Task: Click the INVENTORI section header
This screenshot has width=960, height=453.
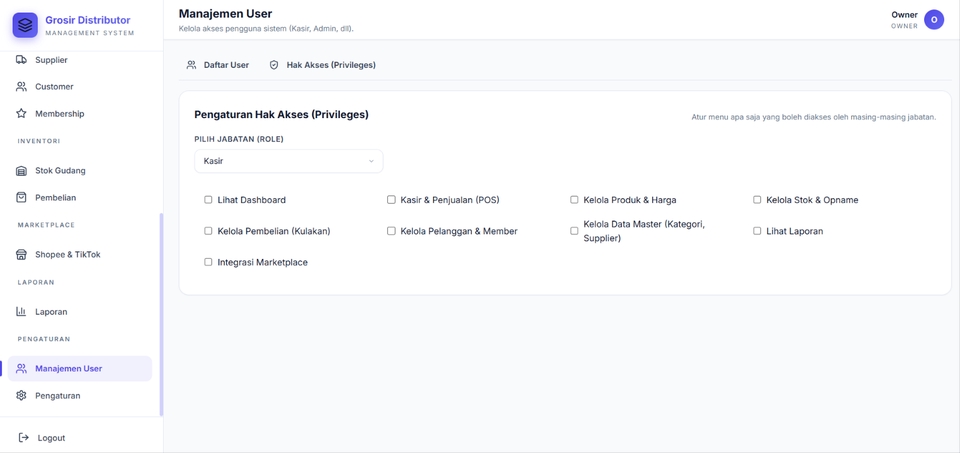Action: [39, 141]
